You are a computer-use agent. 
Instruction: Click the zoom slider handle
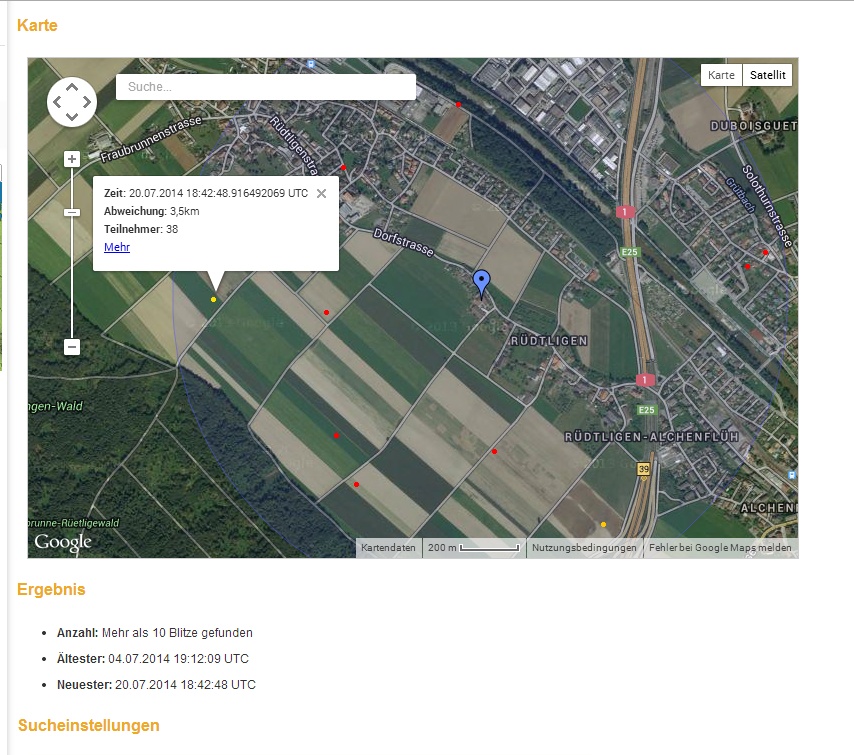[x=72, y=212]
